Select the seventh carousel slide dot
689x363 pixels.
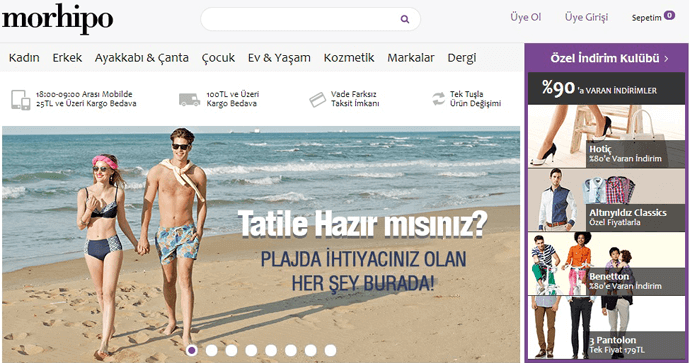pos(310,350)
